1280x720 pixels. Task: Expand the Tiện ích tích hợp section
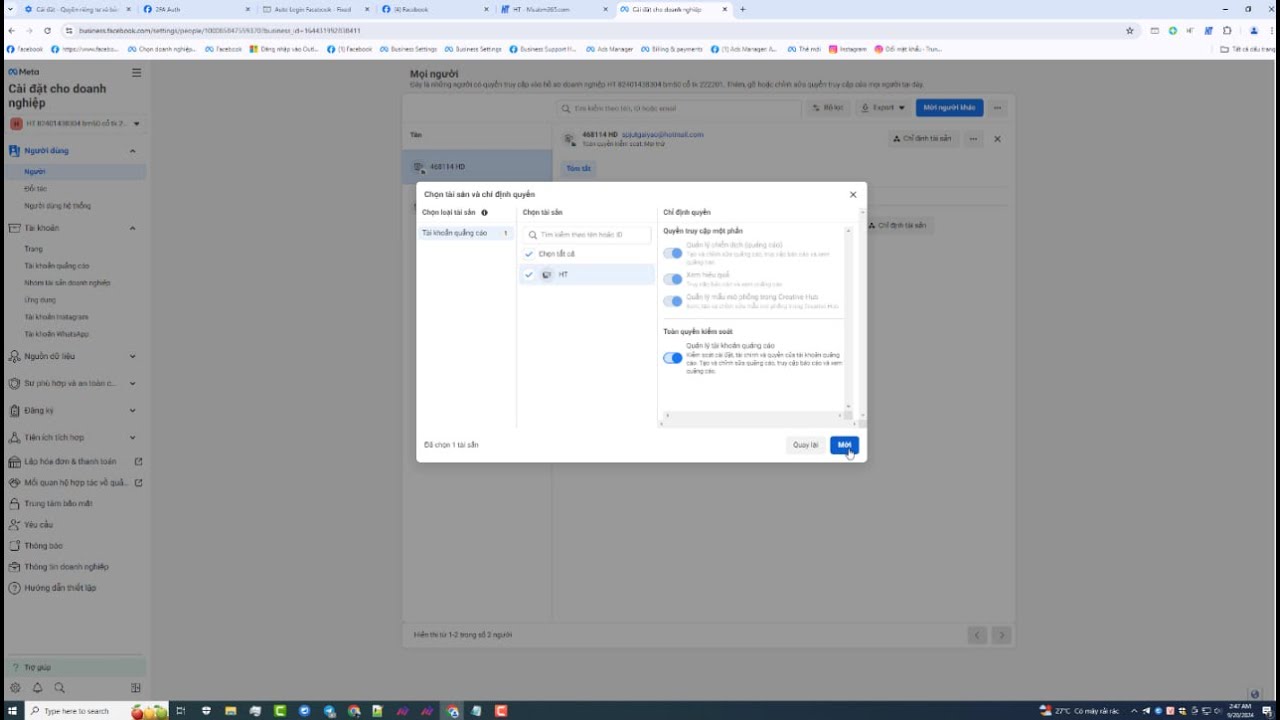tap(132, 437)
